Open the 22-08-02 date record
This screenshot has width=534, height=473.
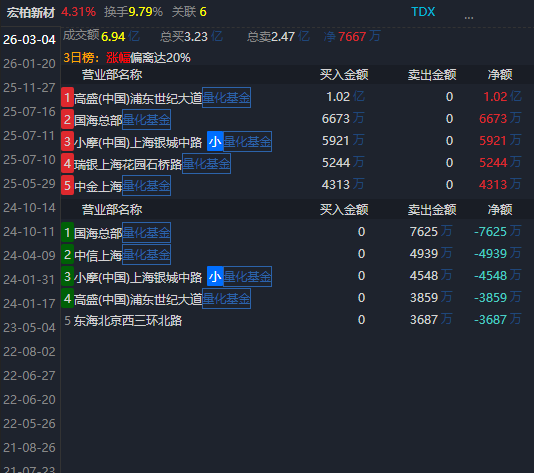(x=29, y=351)
